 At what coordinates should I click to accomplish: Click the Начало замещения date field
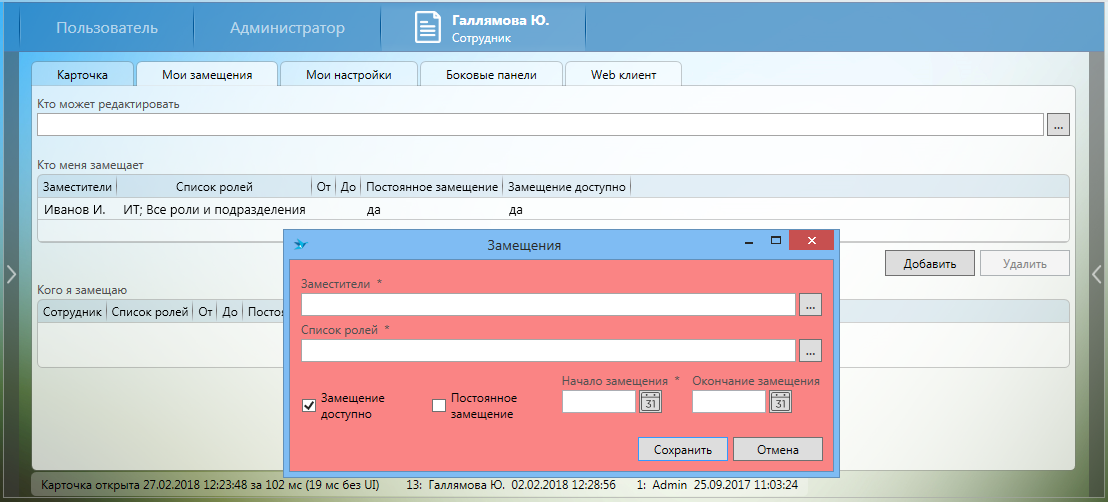point(599,402)
